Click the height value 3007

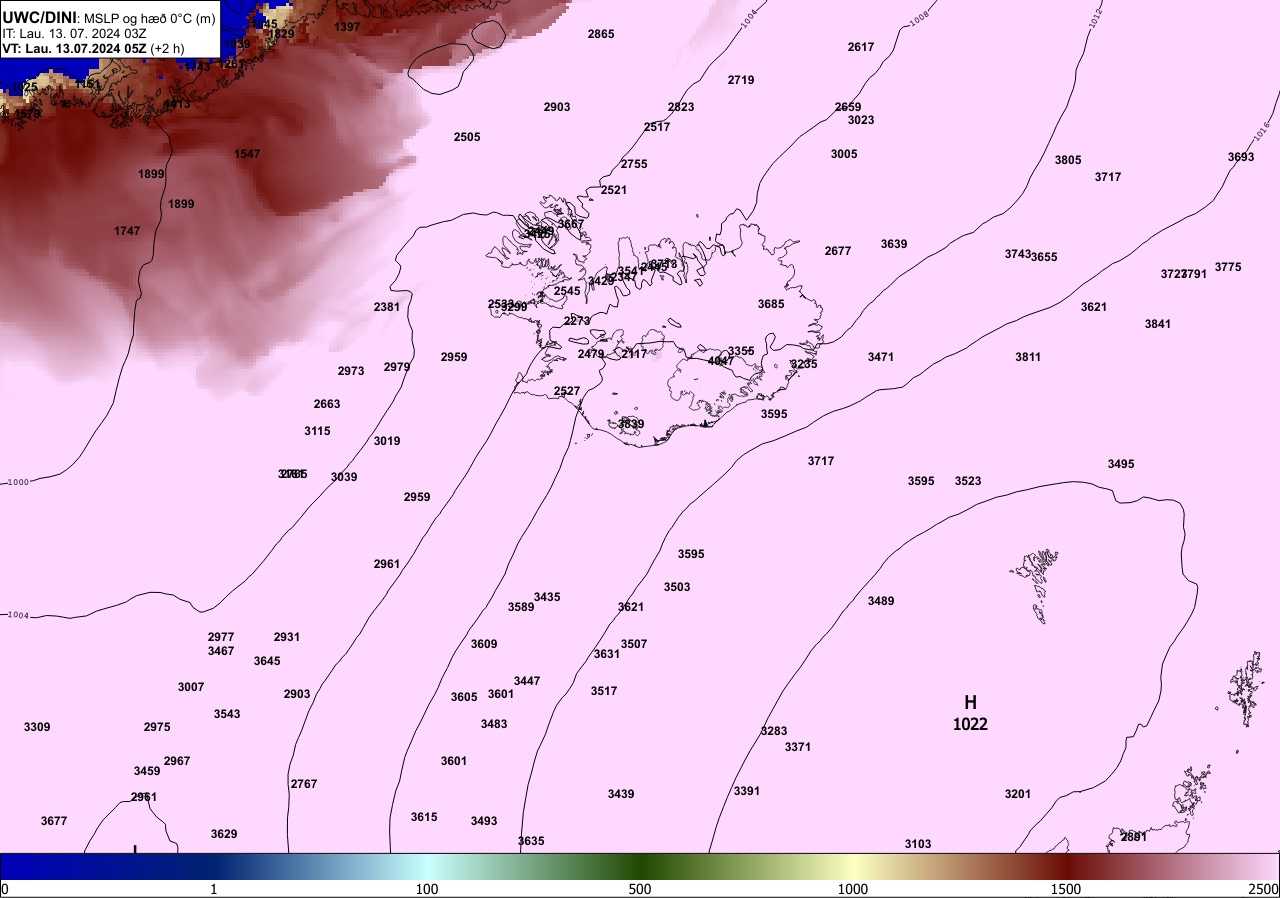[191, 687]
